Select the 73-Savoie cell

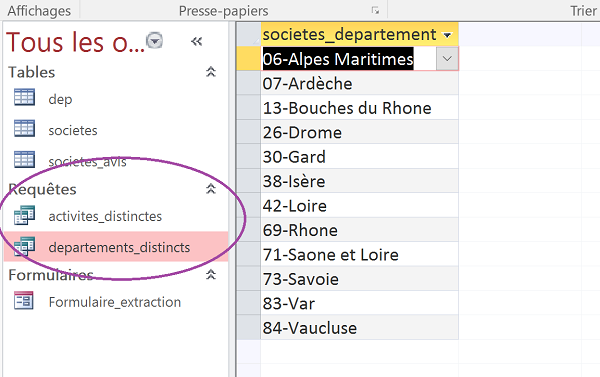click(x=359, y=279)
